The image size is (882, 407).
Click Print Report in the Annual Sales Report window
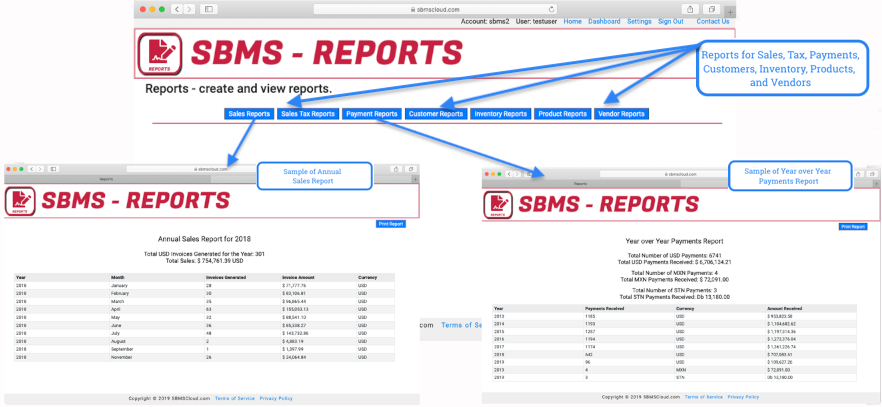[x=390, y=224]
